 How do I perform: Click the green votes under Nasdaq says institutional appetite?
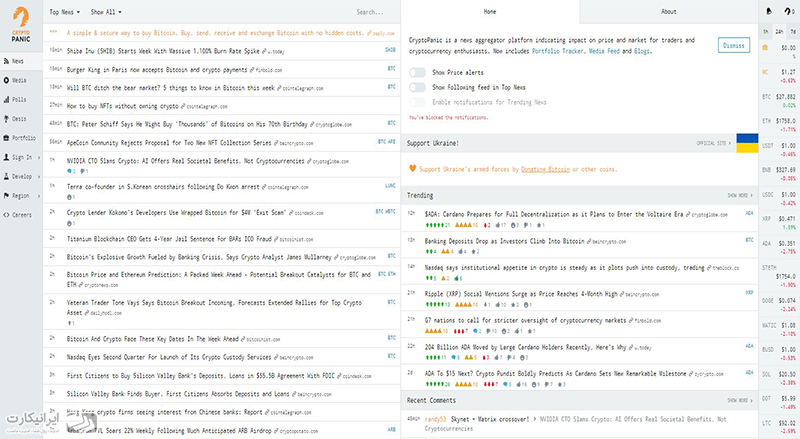(x=431, y=278)
